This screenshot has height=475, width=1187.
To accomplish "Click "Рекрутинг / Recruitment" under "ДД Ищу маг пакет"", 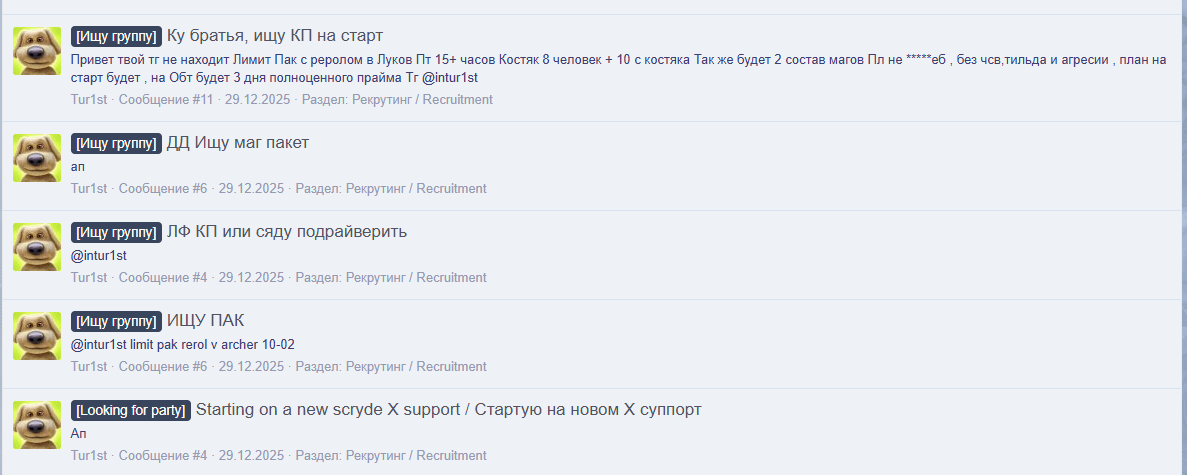I will [416, 189].
